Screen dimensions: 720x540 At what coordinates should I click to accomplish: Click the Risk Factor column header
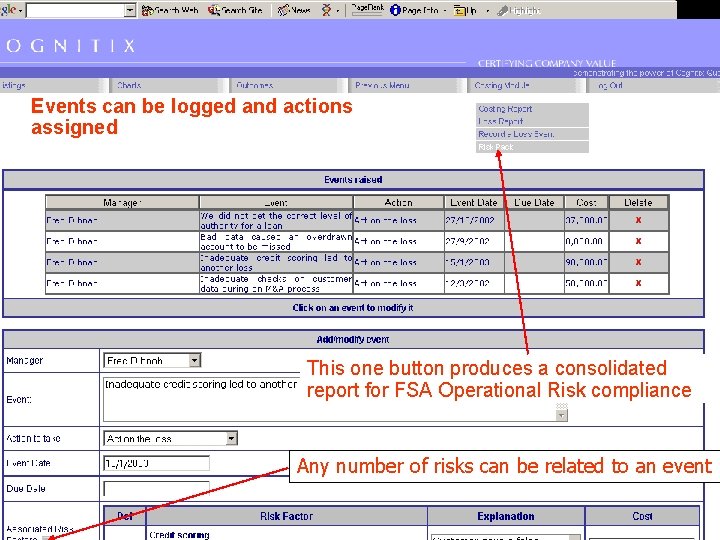287,516
